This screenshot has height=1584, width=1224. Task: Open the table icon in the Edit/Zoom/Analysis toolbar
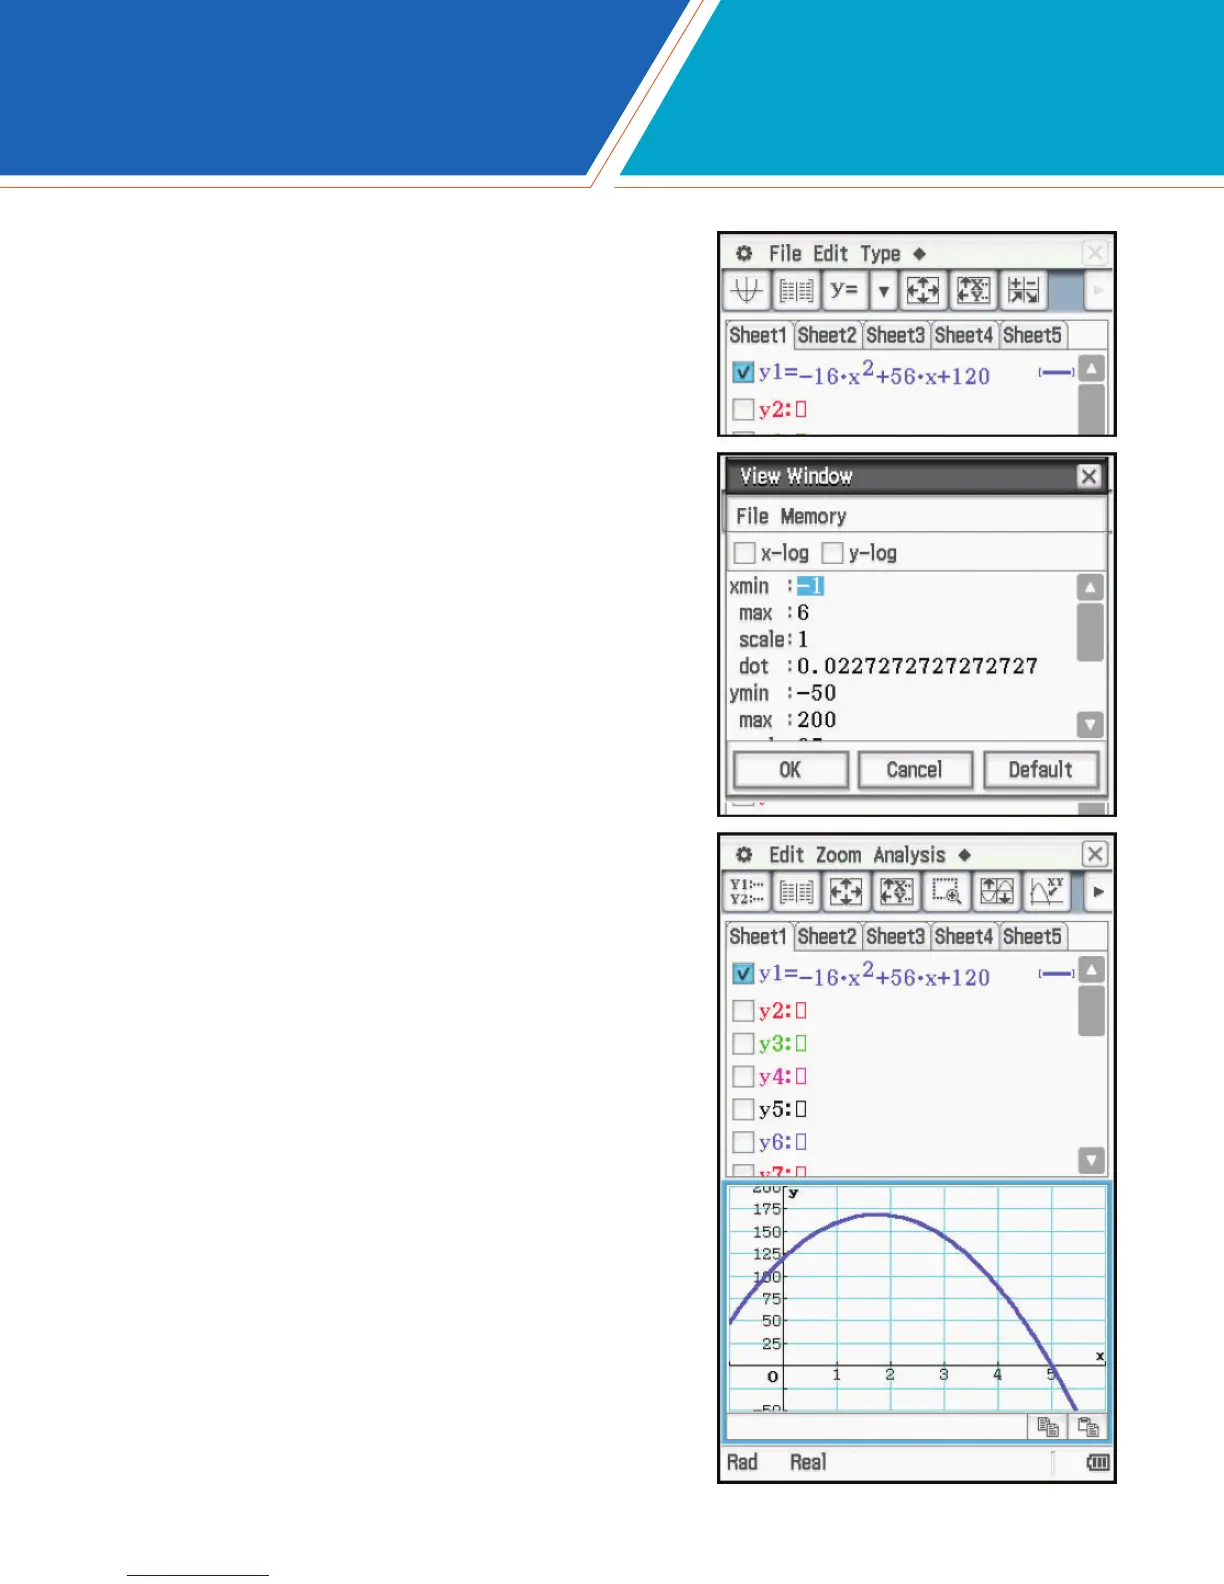coord(796,892)
